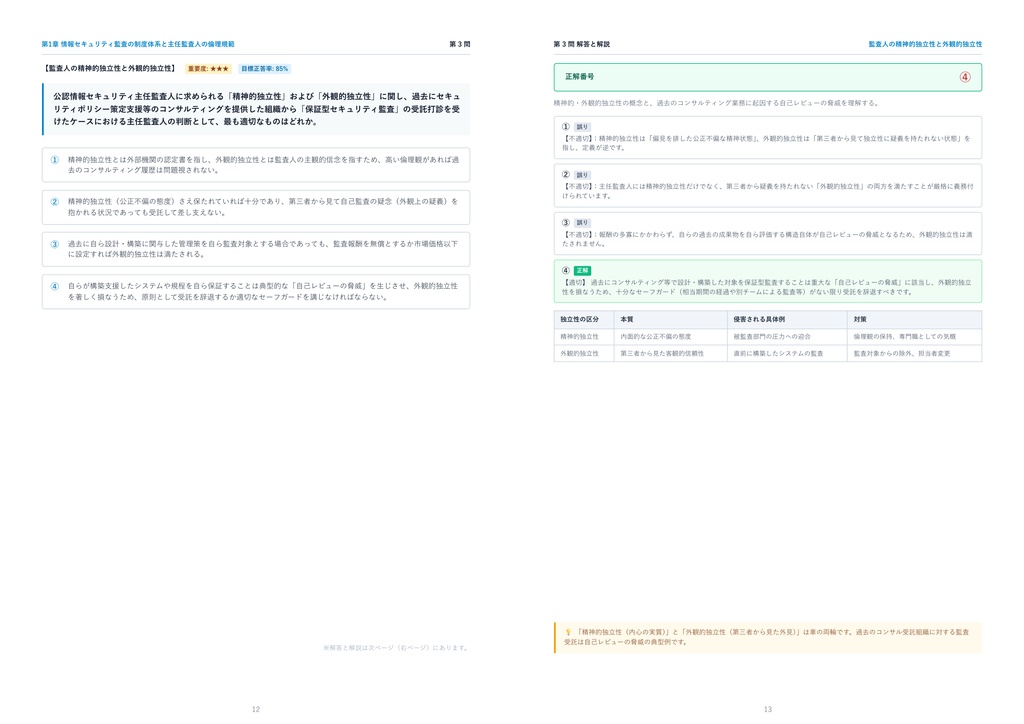
Task: Click the green 正解 badge in explanation ④
Action: coord(582,270)
